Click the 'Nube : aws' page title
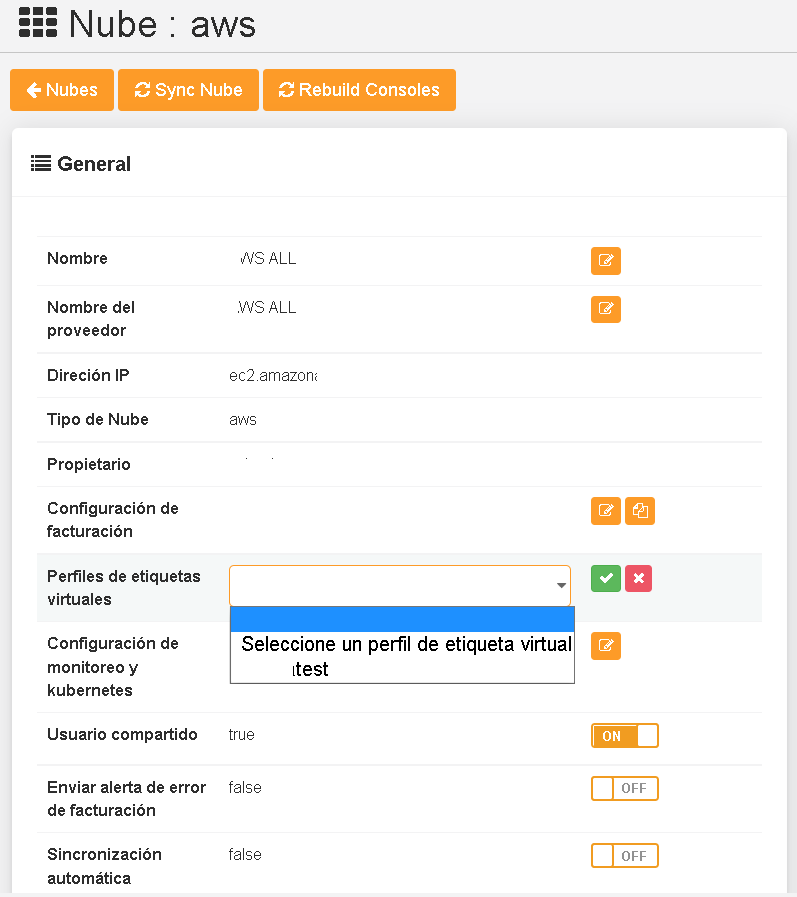The width and height of the screenshot is (797, 897). pos(162,24)
